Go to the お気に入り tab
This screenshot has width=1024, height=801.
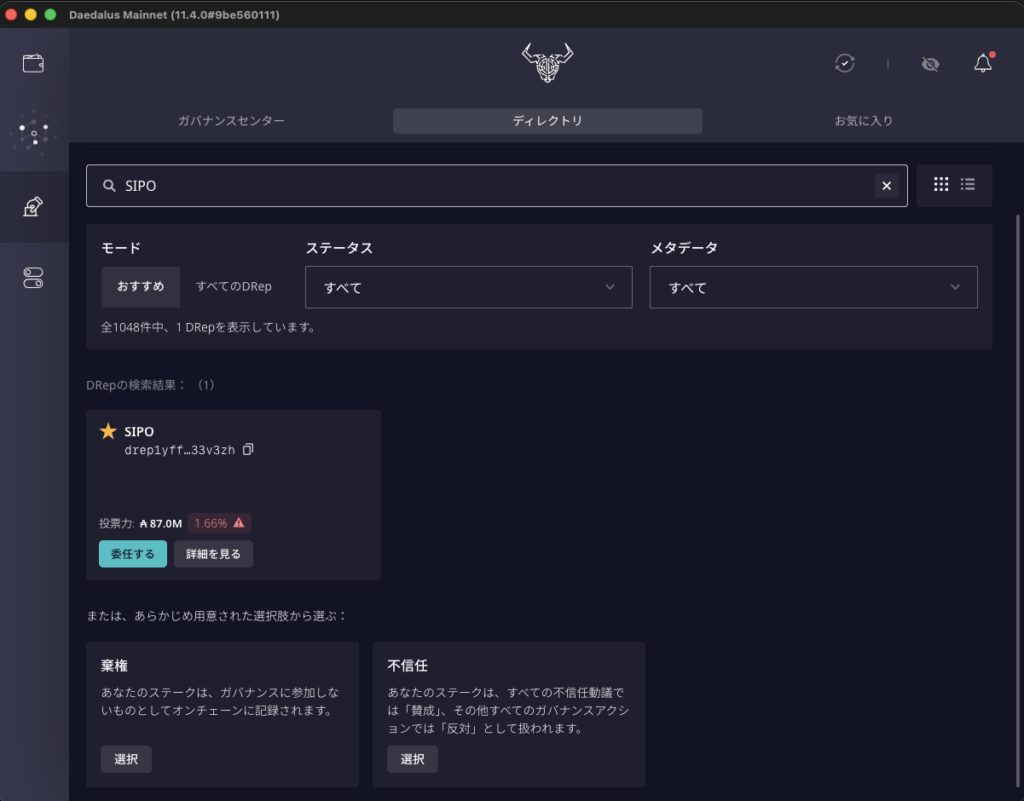click(863, 121)
